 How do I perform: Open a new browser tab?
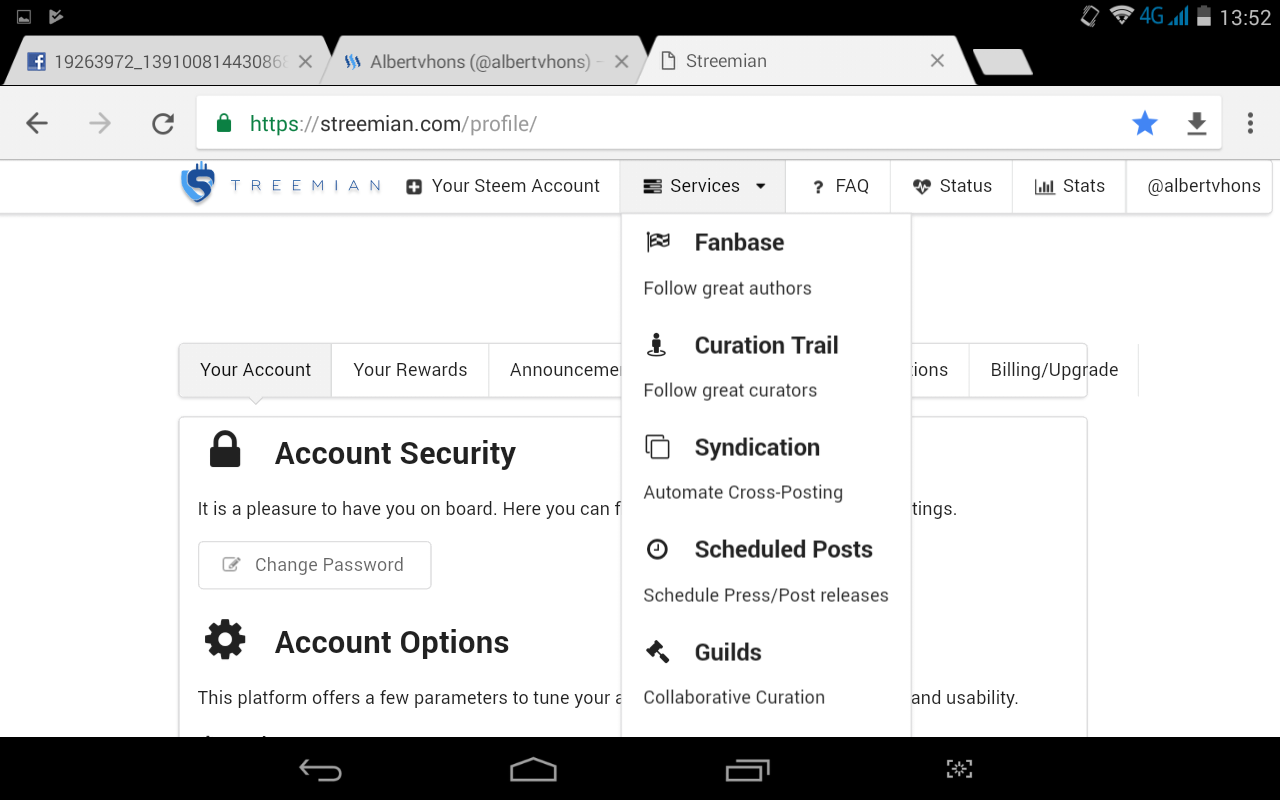click(1002, 62)
